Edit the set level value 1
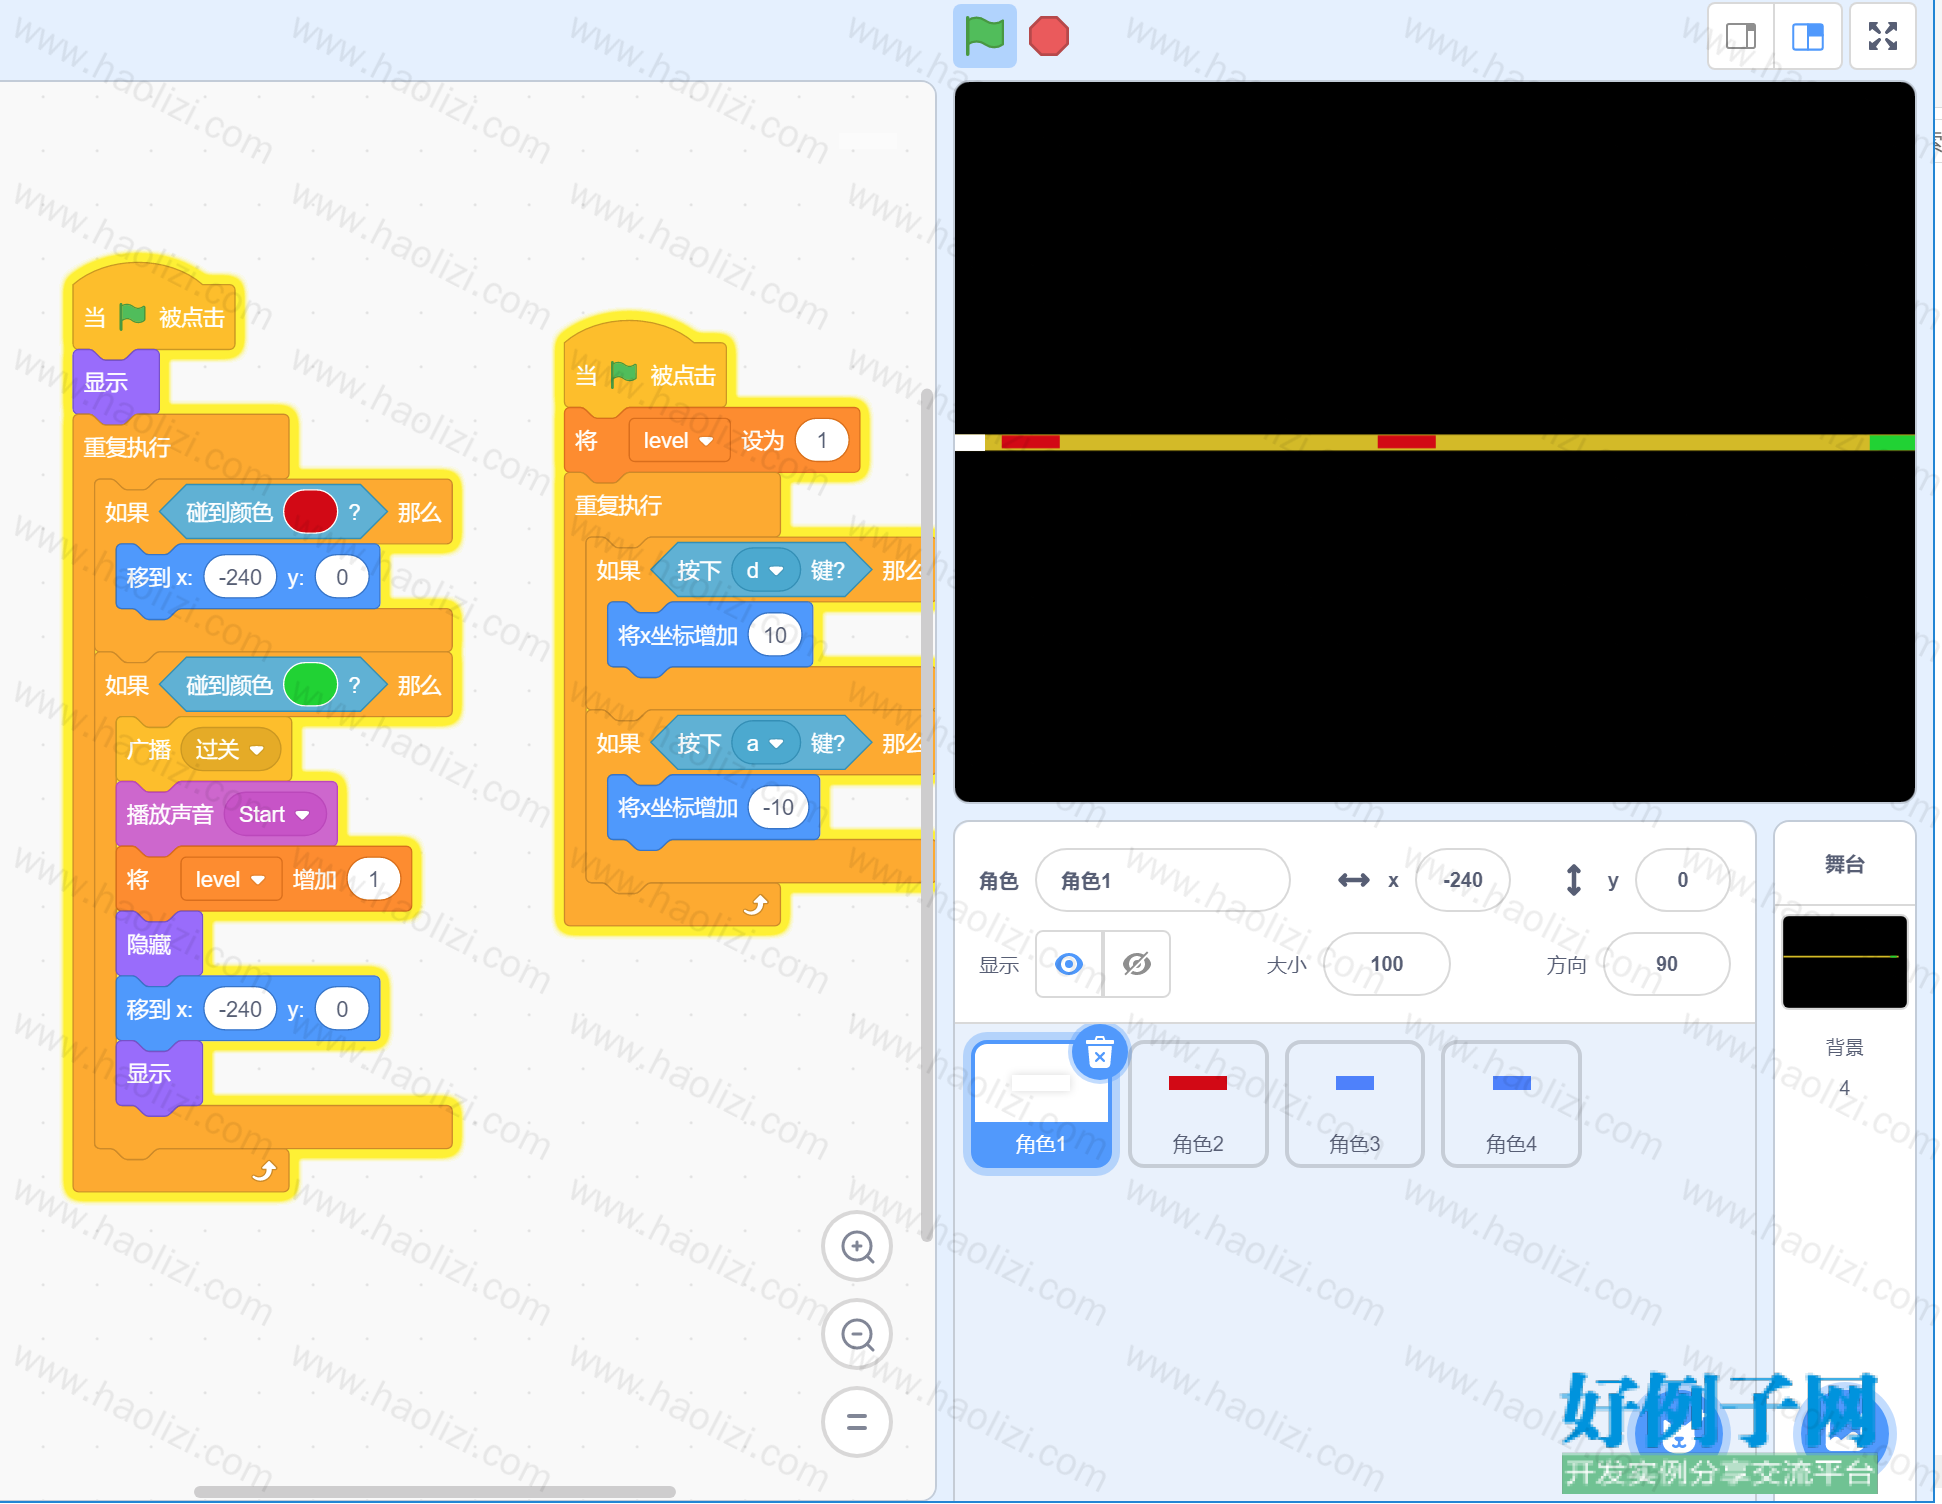 (822, 441)
